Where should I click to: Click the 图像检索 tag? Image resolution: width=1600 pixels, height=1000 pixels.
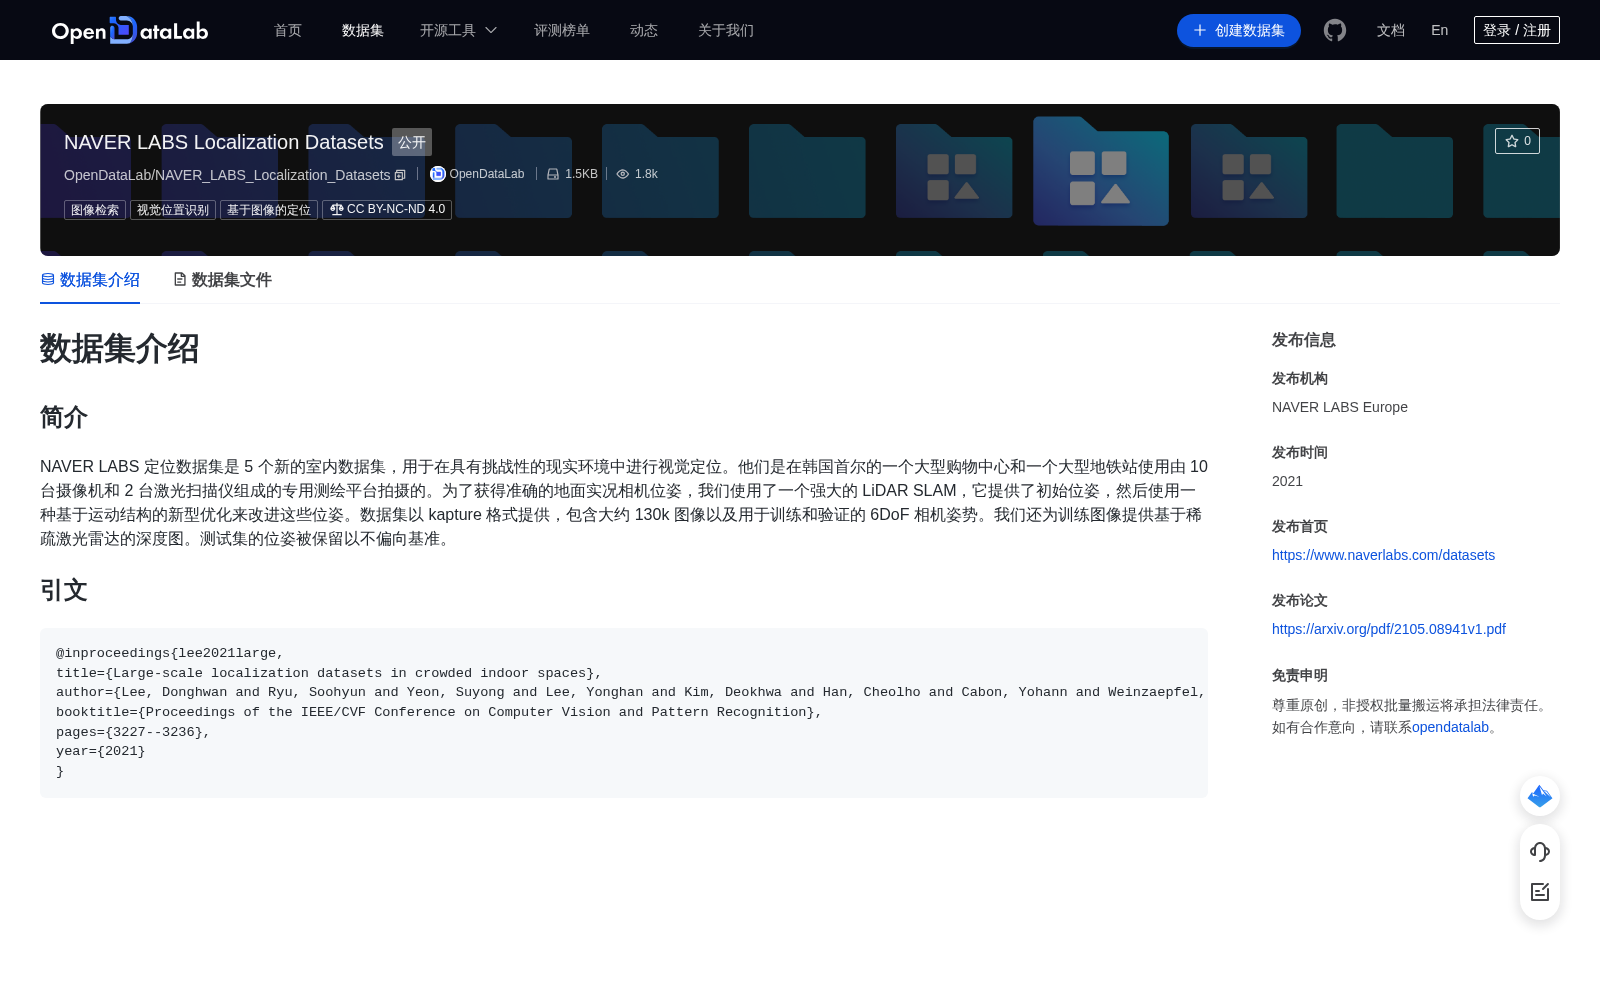tap(95, 210)
